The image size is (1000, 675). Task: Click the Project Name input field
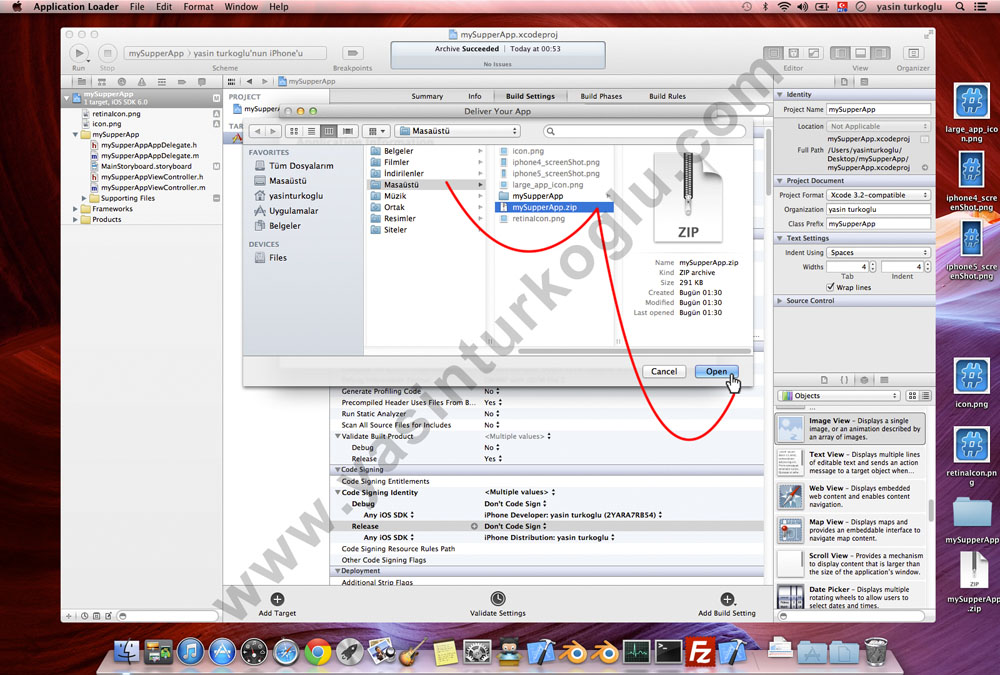[878, 110]
